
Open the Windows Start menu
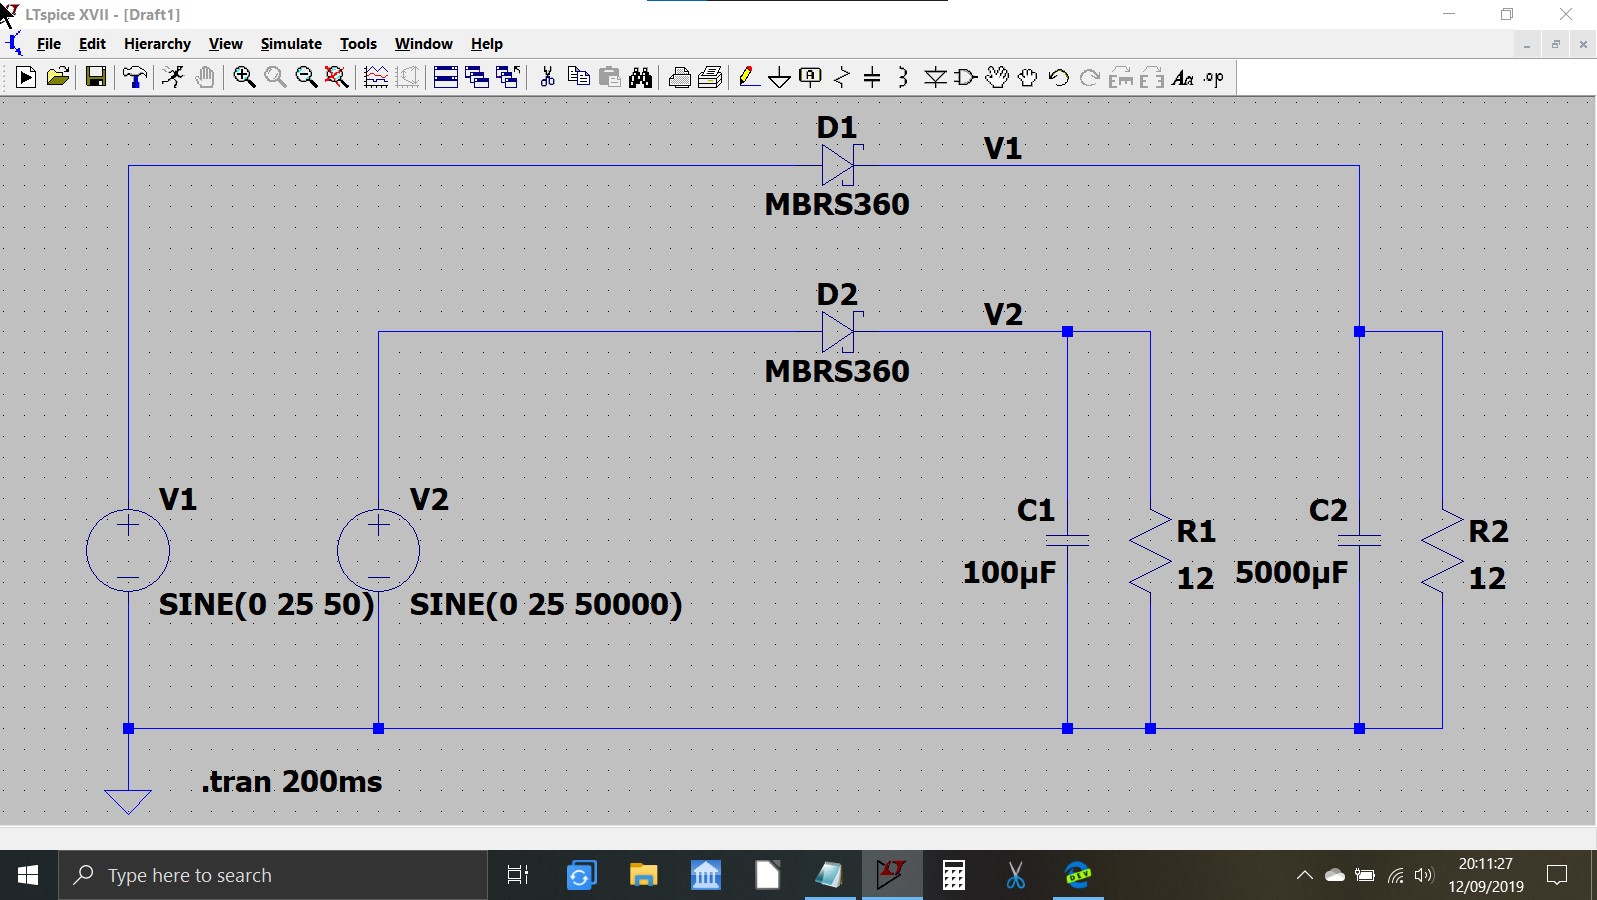pos(28,876)
